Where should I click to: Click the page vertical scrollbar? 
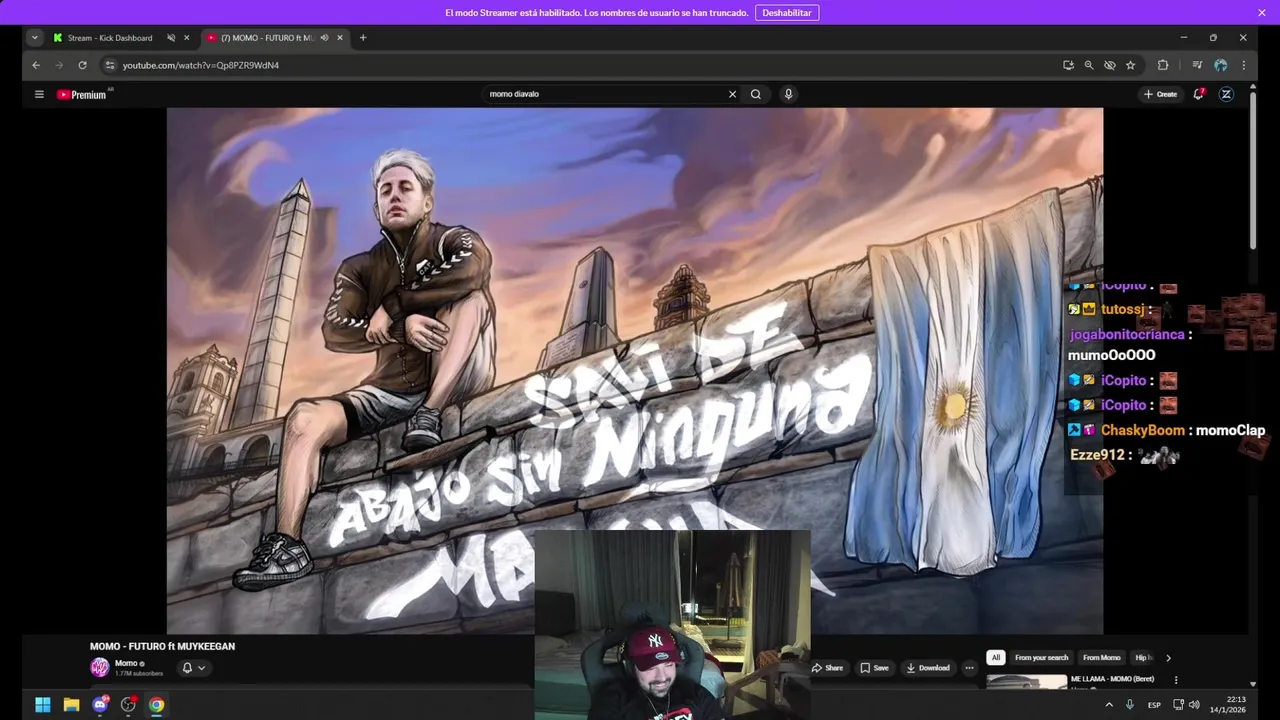[1253, 170]
